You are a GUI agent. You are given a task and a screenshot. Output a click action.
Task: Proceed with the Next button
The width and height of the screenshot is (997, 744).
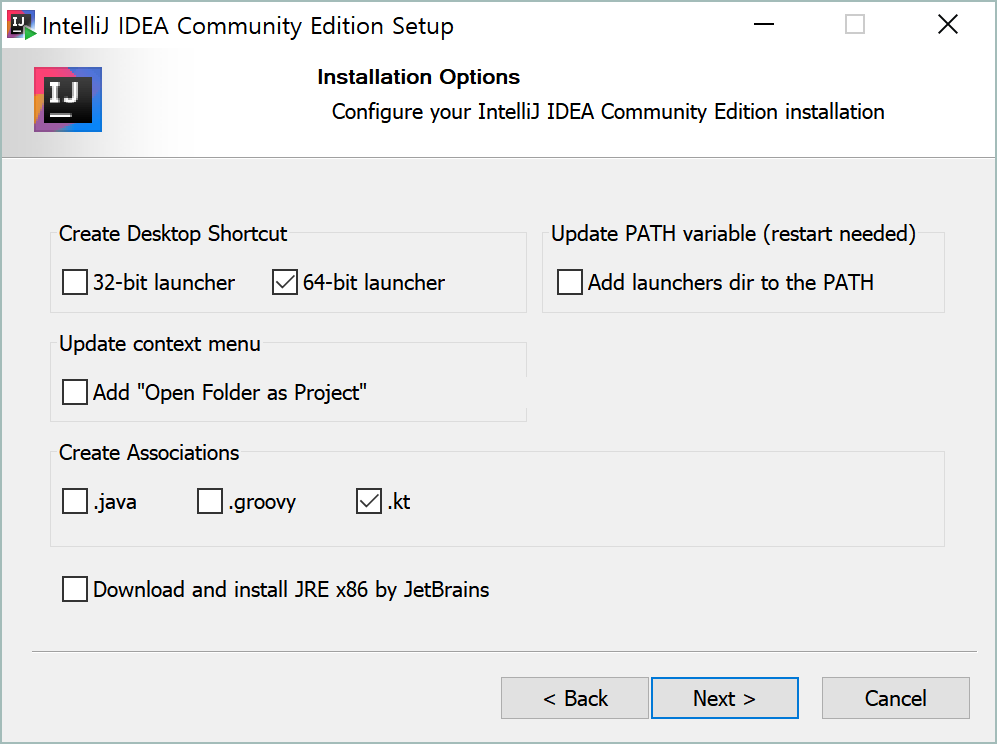(x=724, y=698)
